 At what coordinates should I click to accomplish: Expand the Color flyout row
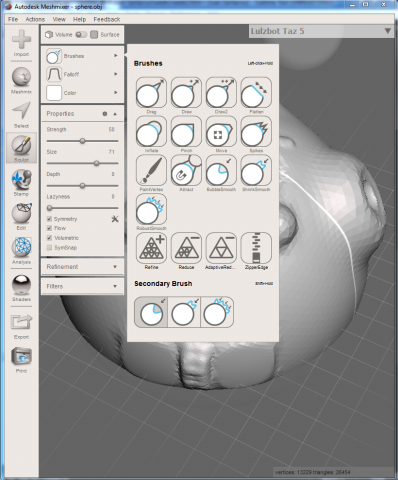82,93
